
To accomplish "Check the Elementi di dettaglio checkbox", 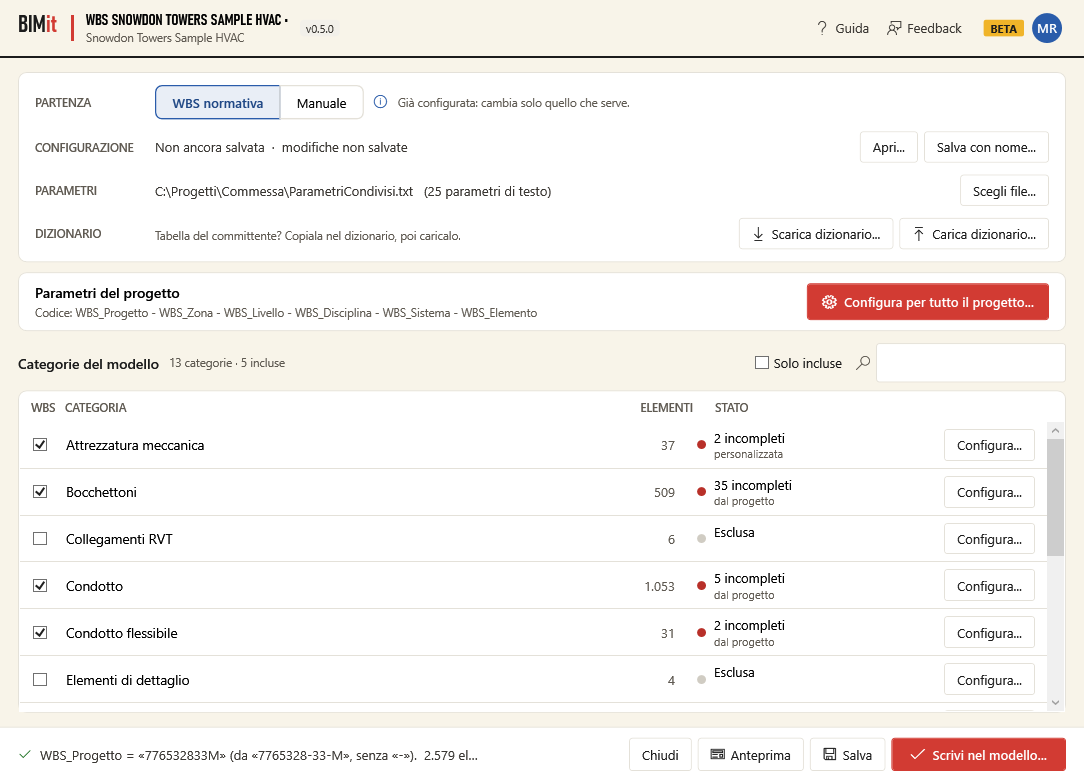I will click(40, 680).
